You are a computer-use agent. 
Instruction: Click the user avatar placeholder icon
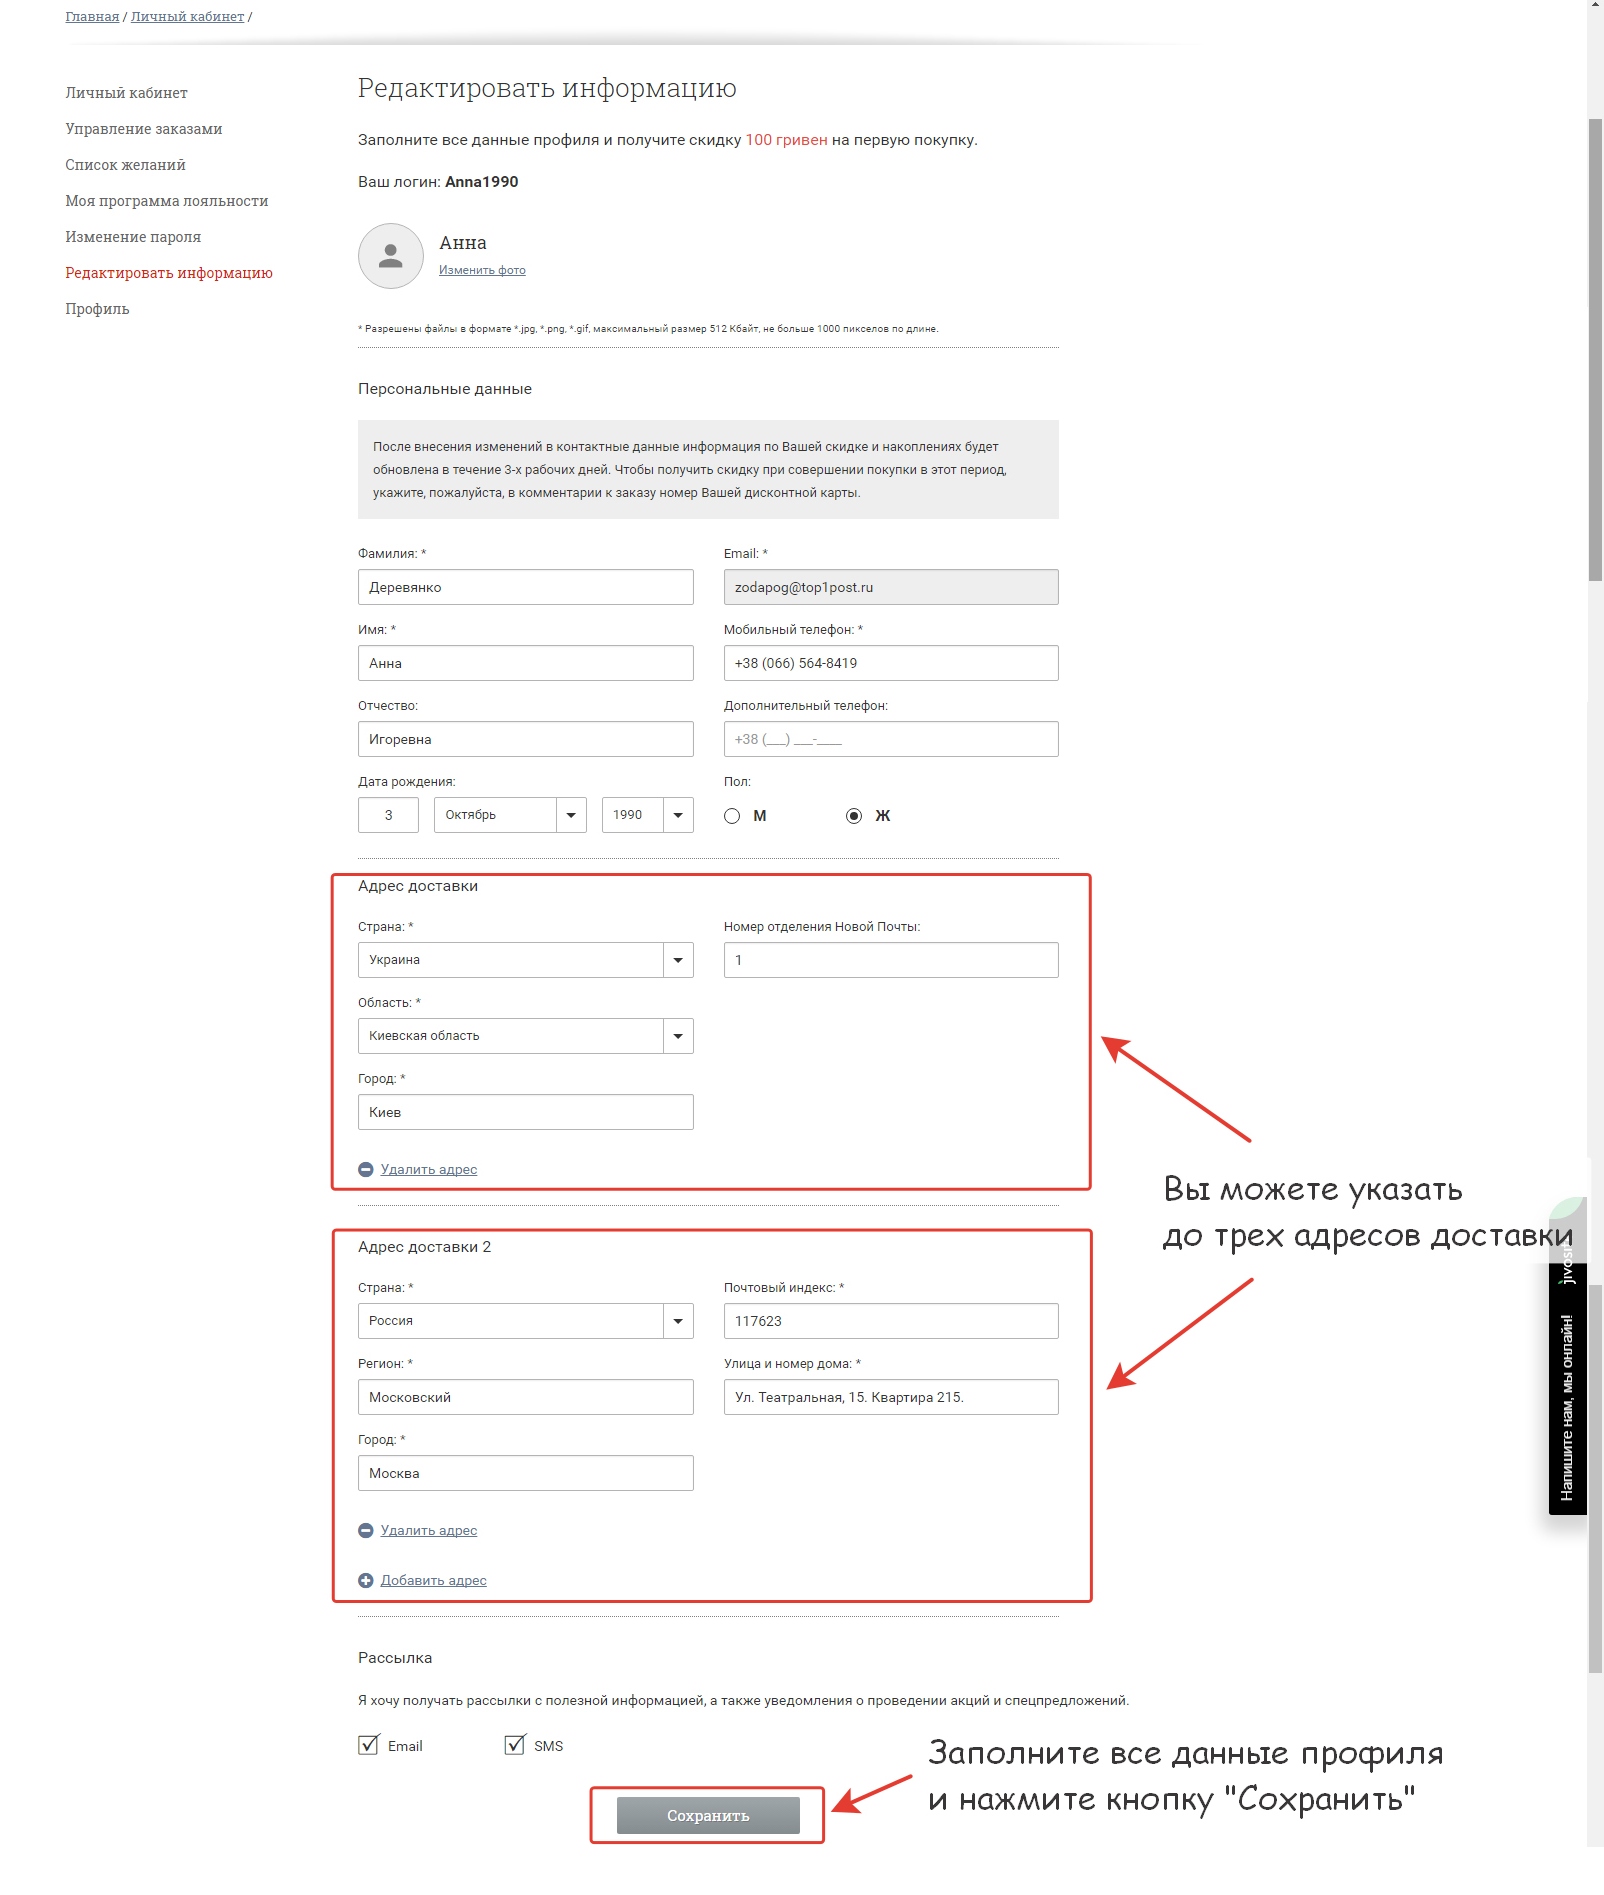(391, 256)
